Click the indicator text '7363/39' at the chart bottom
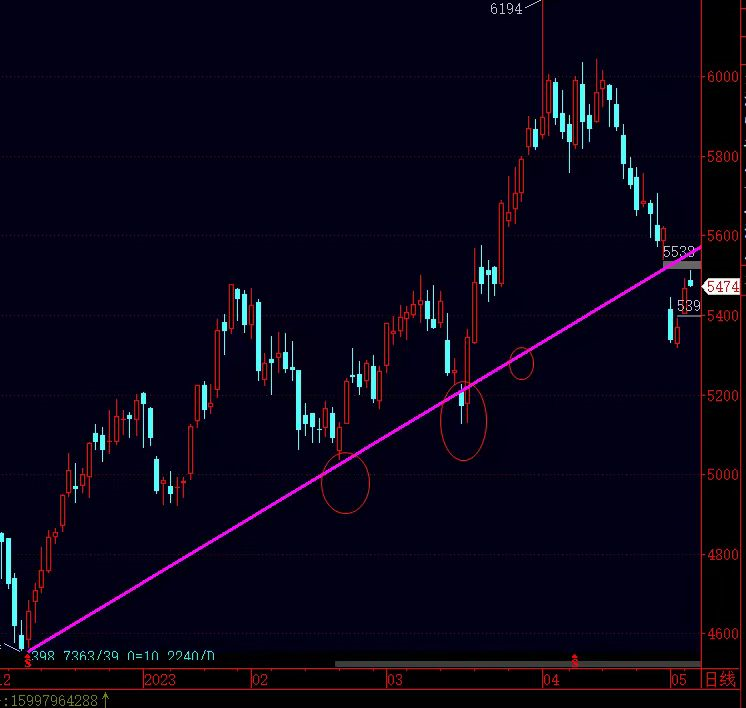This screenshot has height=708, width=746. pos(91,656)
